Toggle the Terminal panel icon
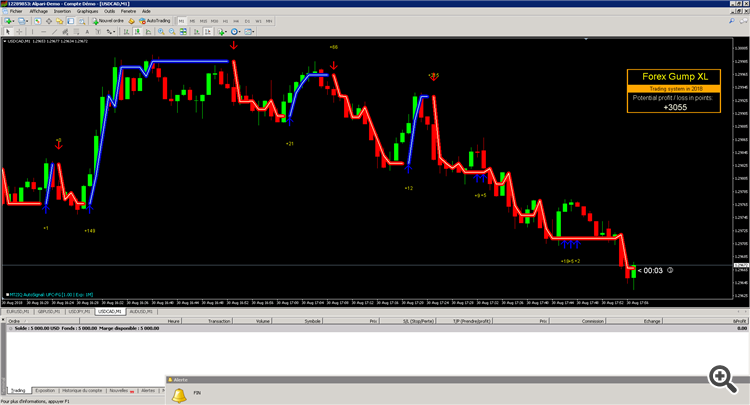The image size is (750, 405). coord(71,21)
